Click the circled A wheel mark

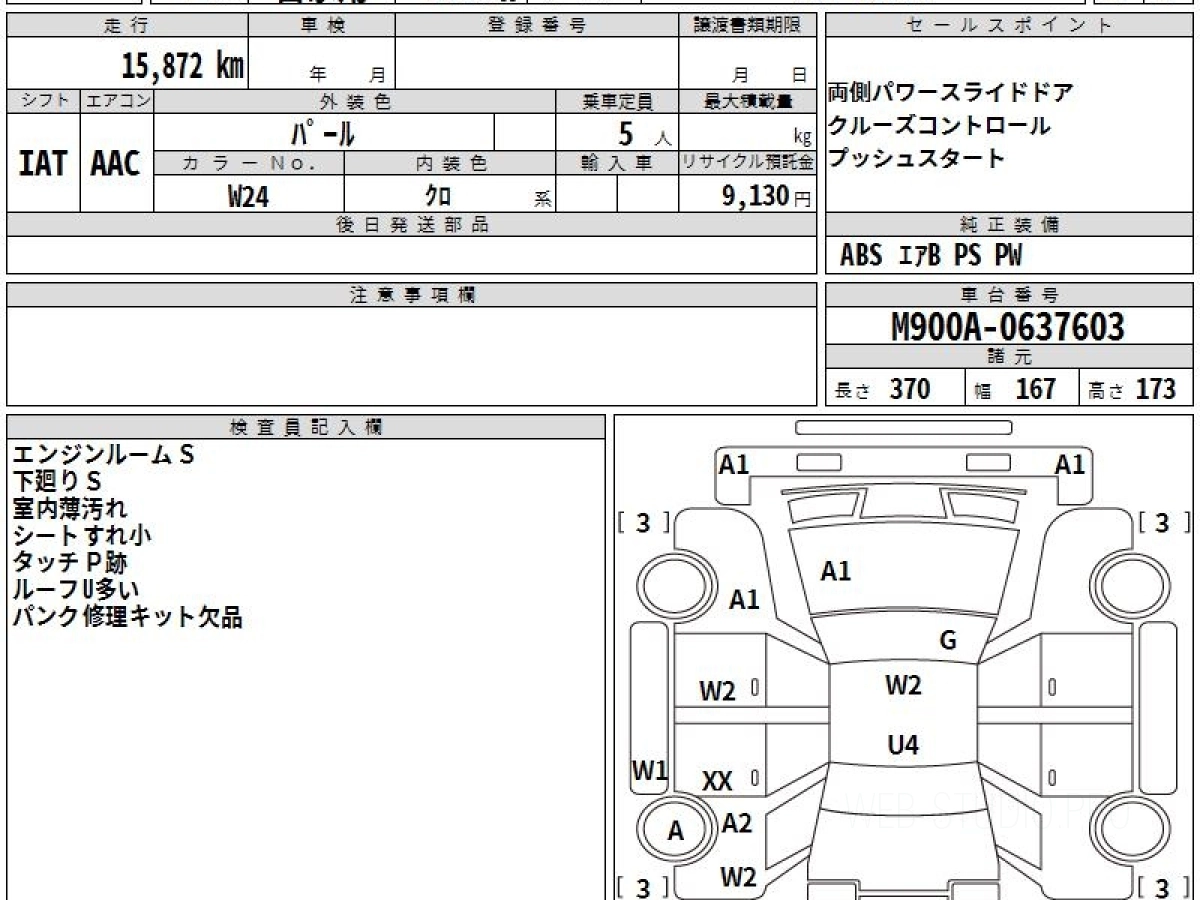[676, 831]
